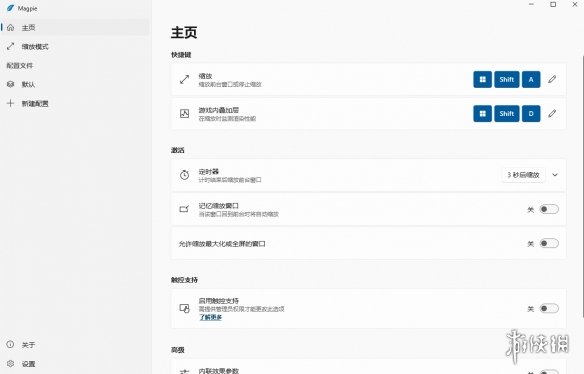Click the gear icon beside 设置

pyautogui.click(x=10, y=364)
